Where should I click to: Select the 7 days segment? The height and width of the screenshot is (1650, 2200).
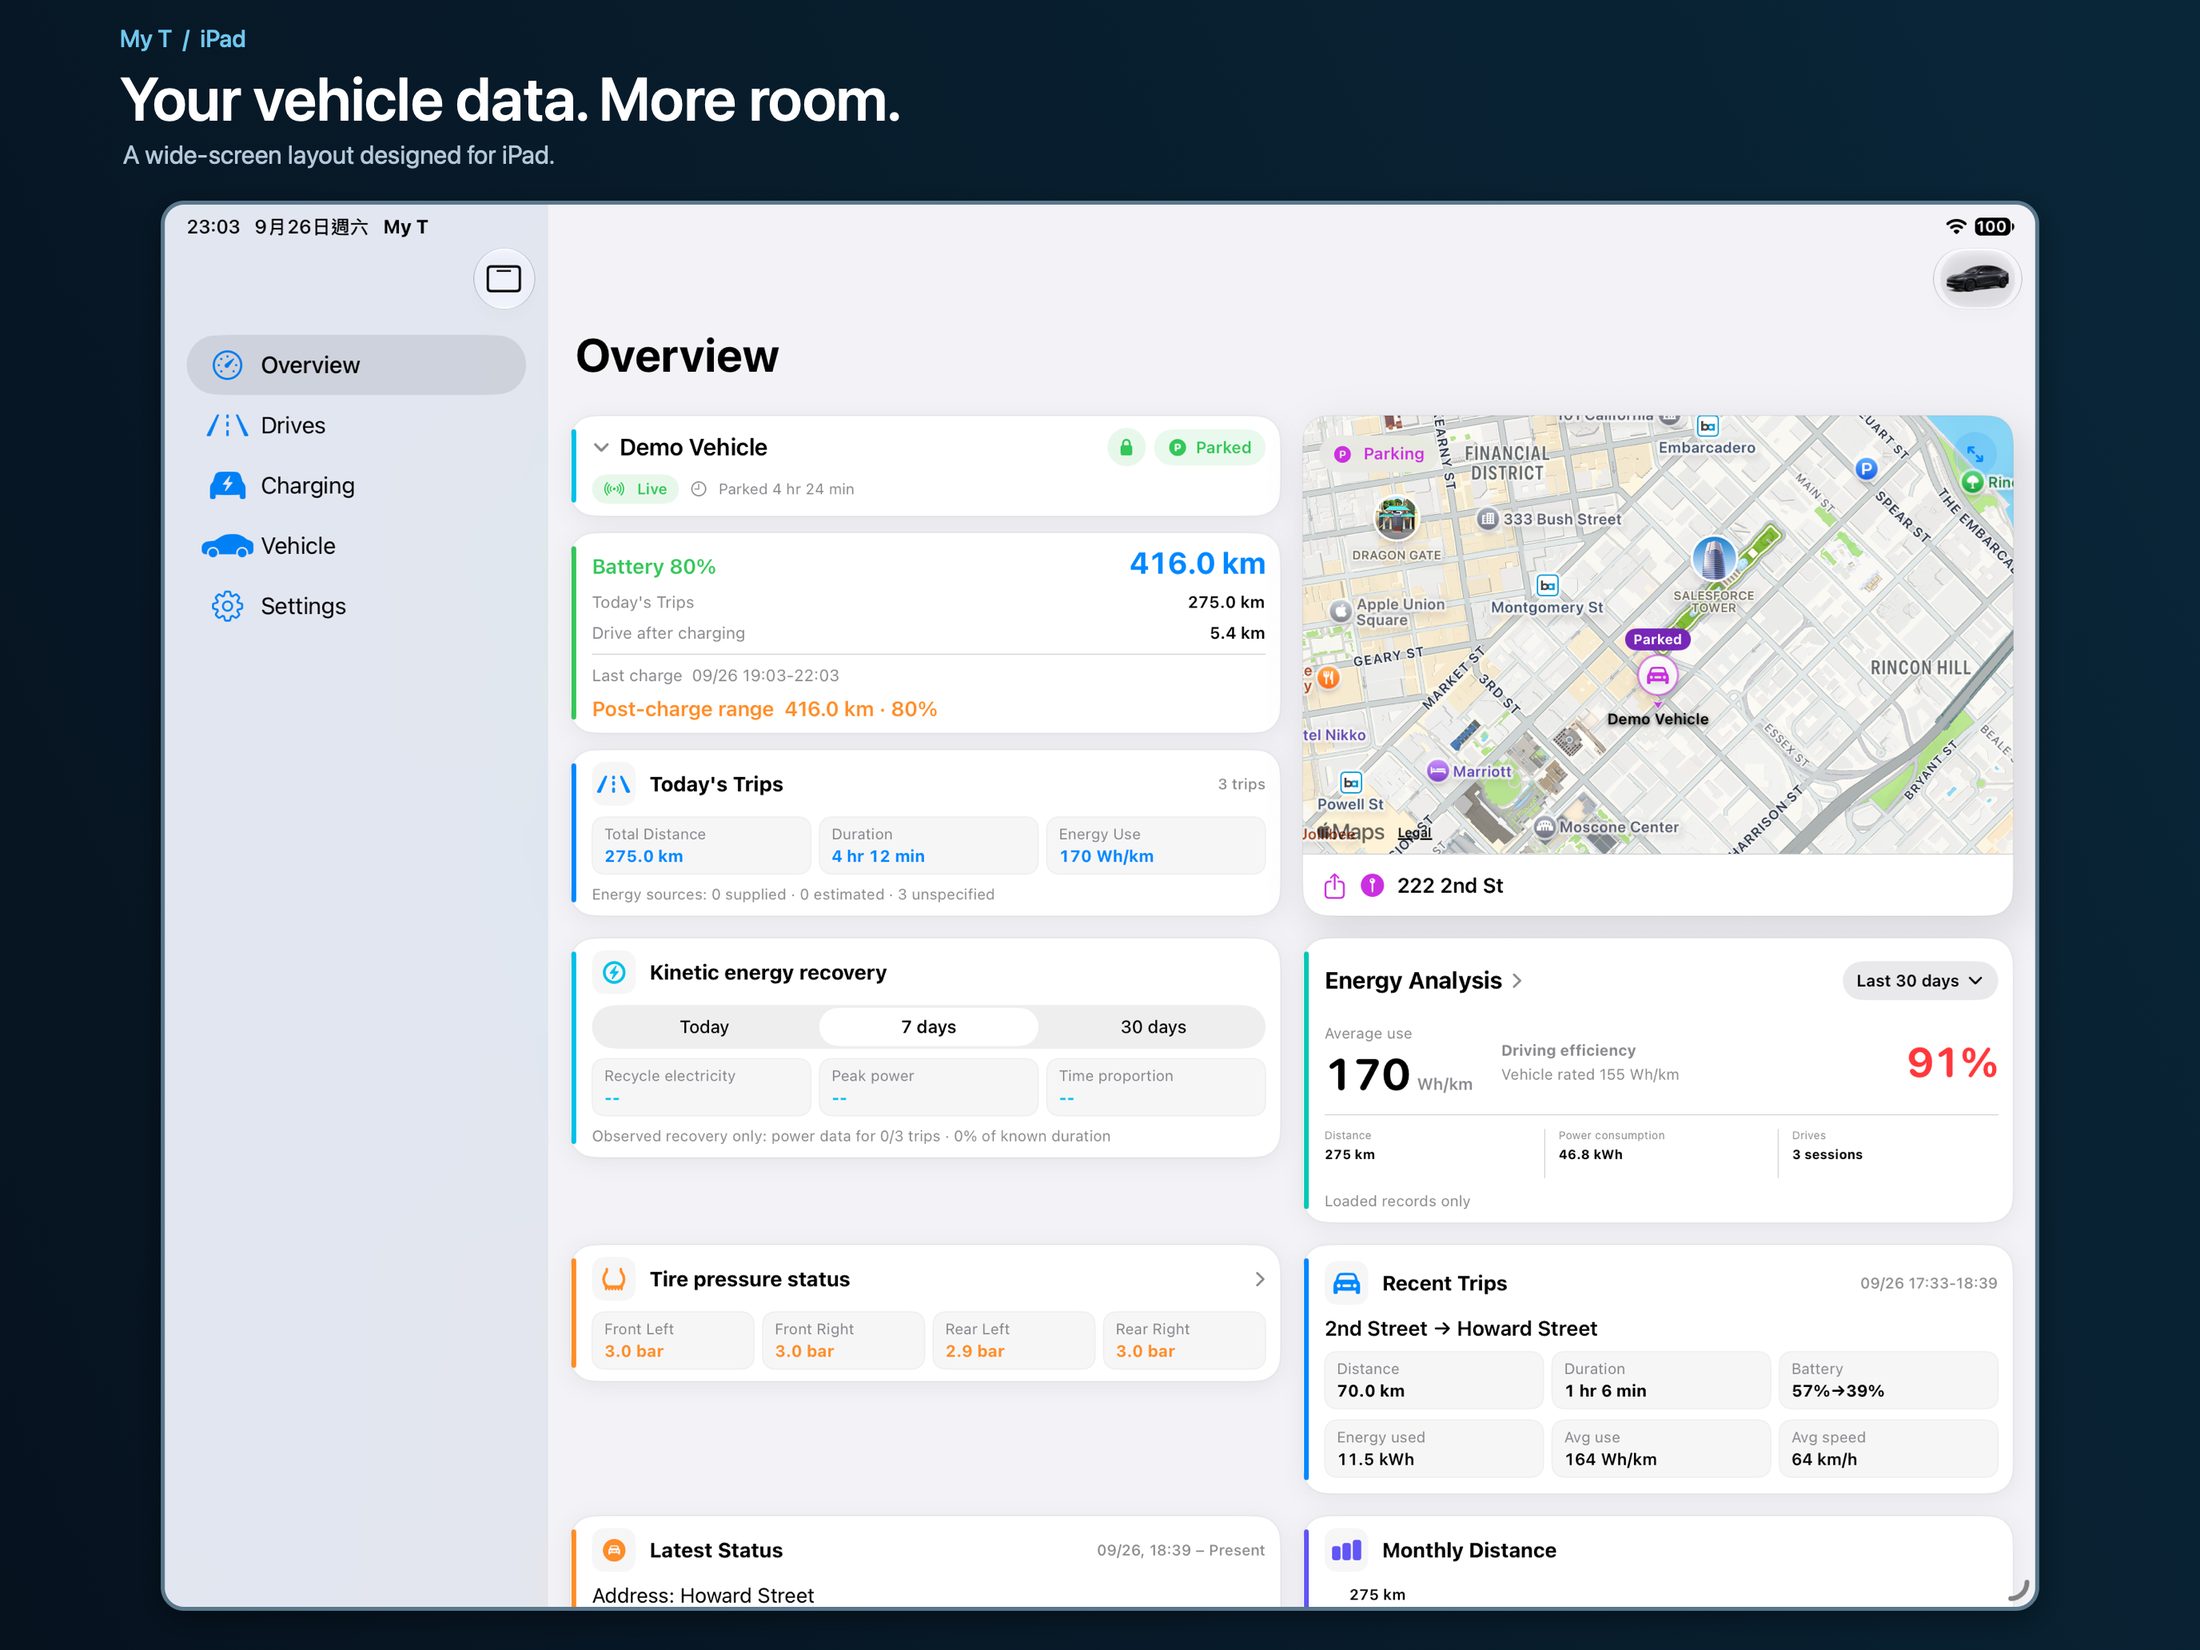point(928,1027)
